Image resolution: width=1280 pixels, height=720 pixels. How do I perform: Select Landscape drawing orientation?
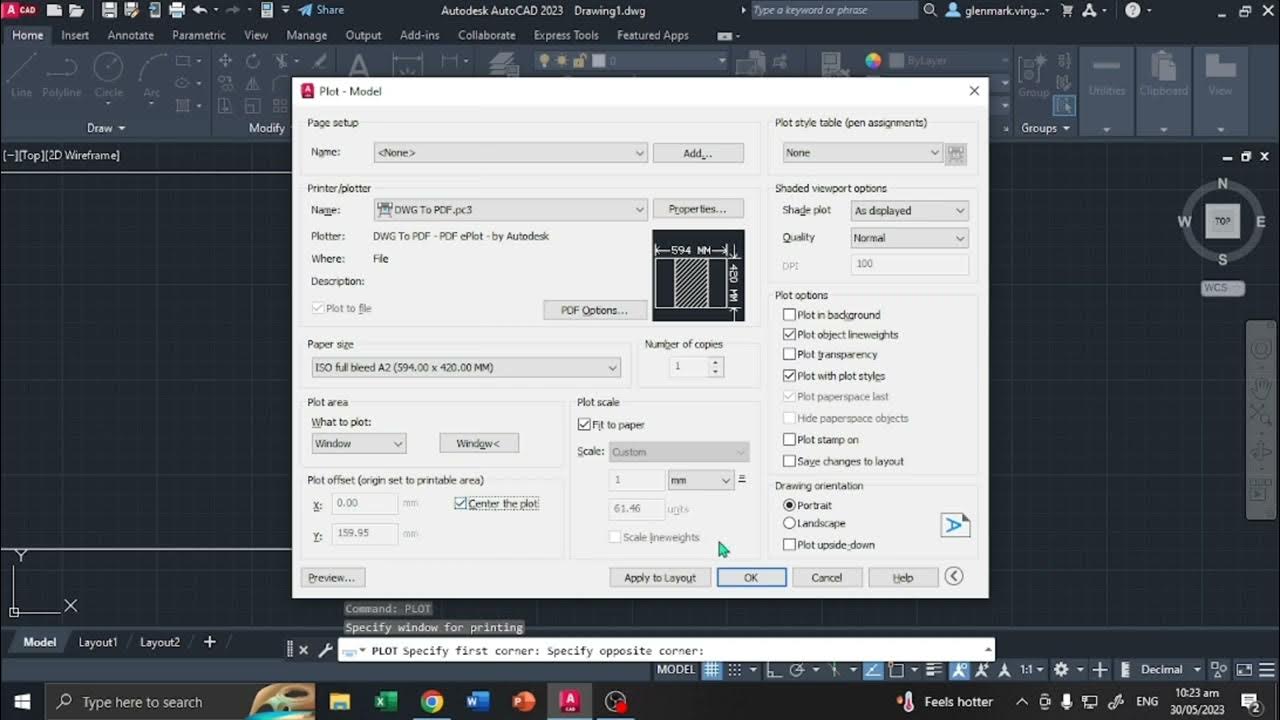789,523
